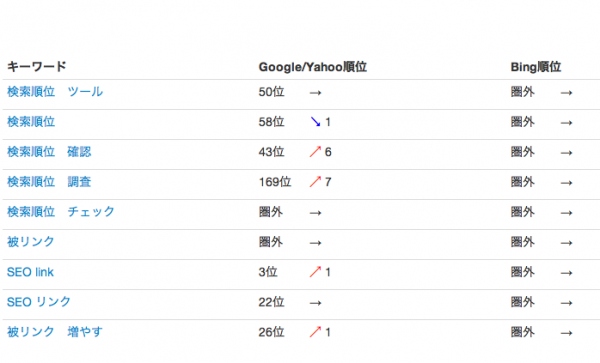The height and width of the screenshot is (363, 600).
Task: Click the Bing順位 column header
Action: [x=536, y=67]
